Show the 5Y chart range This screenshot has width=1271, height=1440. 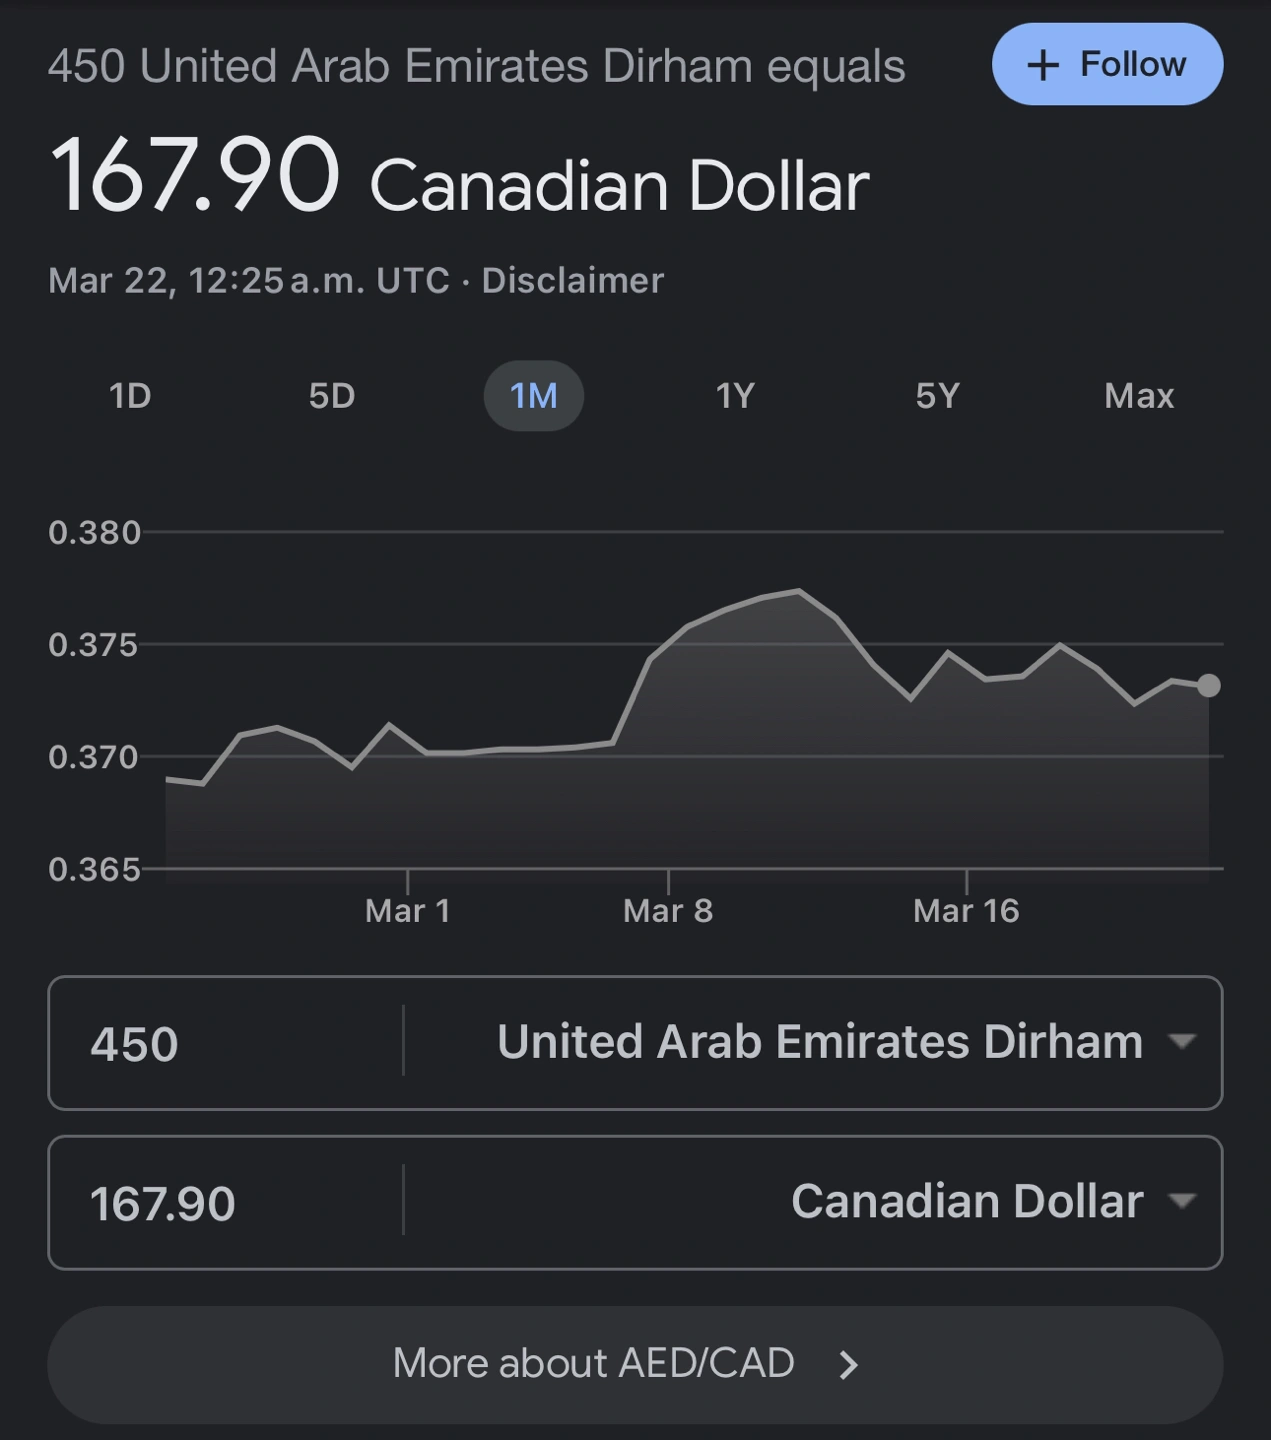pyautogui.click(x=937, y=396)
